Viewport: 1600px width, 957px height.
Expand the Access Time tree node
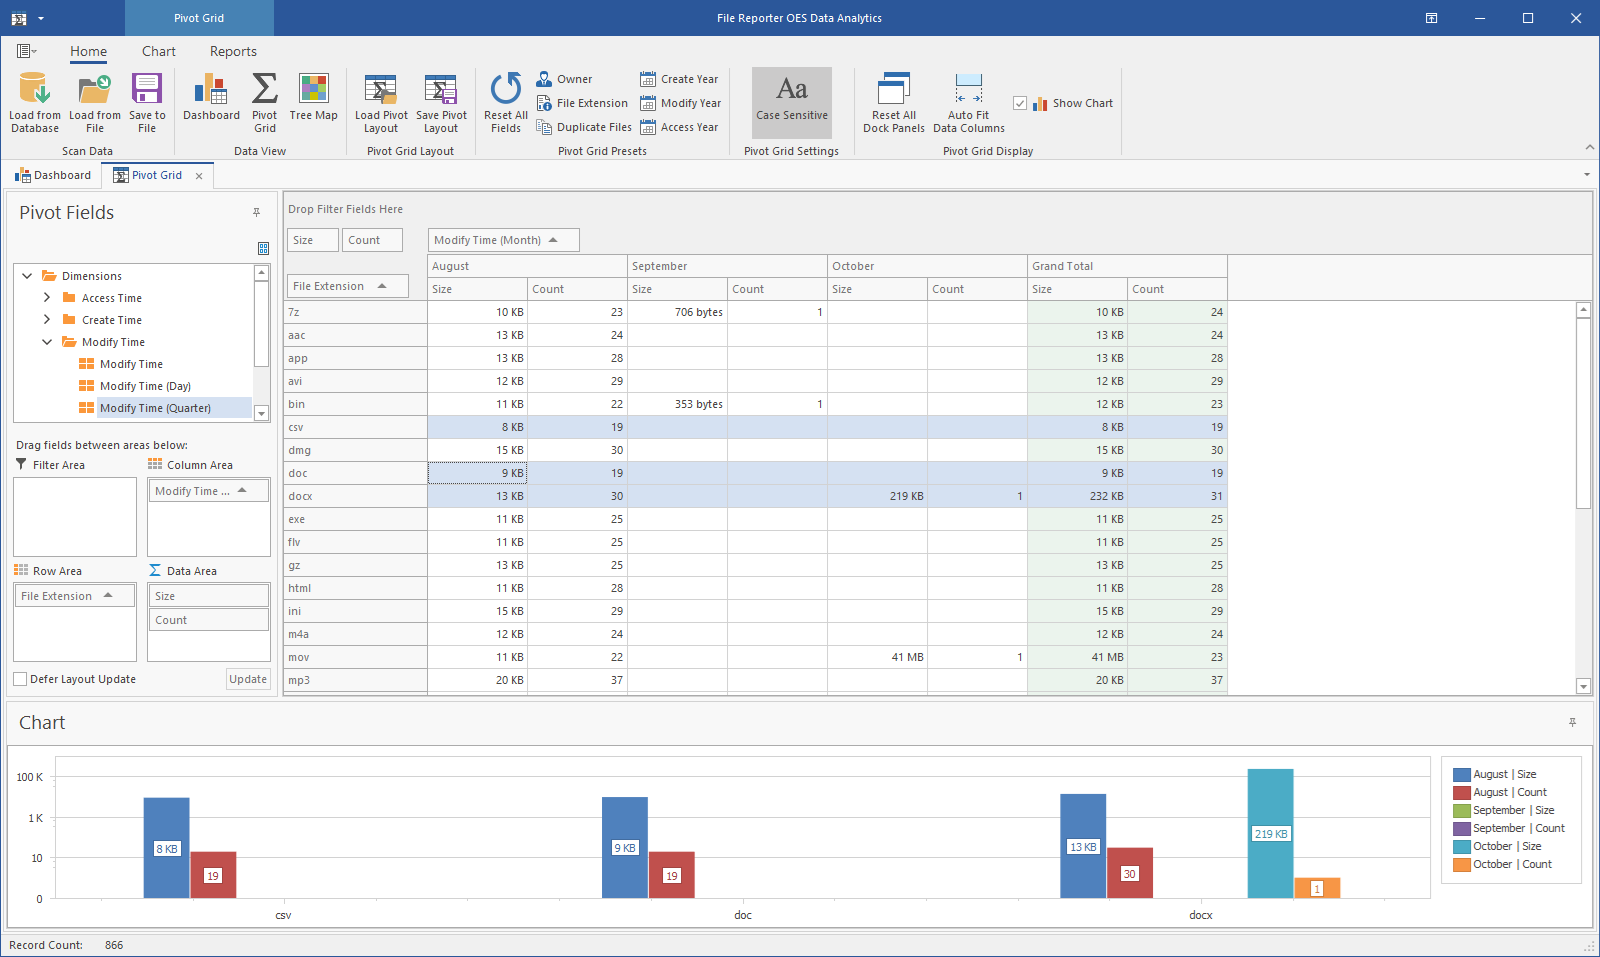point(47,298)
